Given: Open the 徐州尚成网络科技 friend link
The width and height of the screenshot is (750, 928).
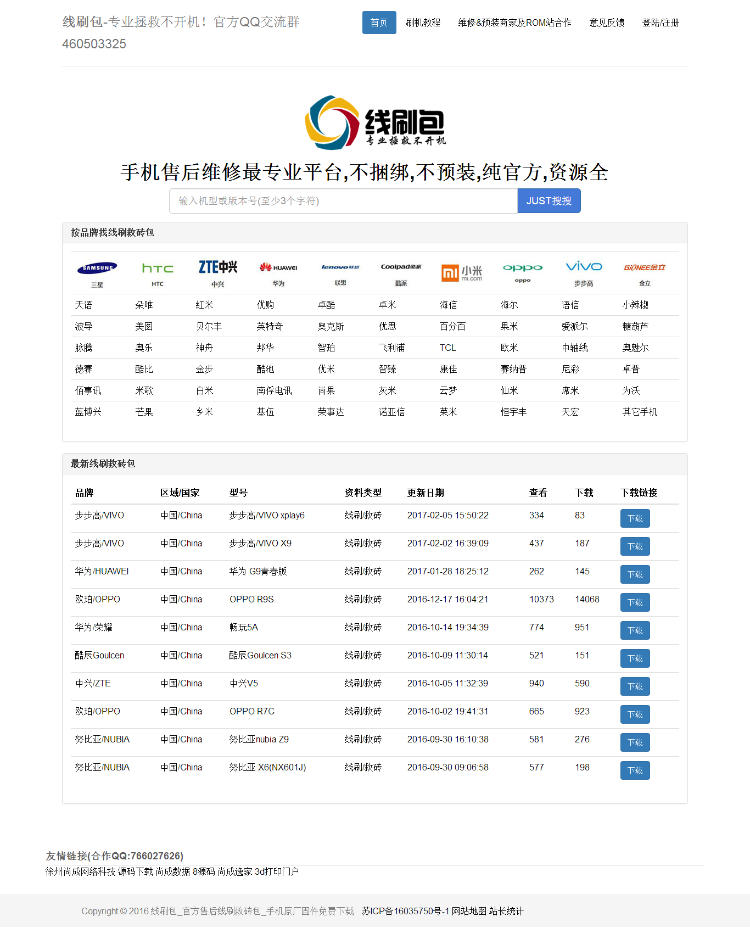Looking at the screenshot, I should pyautogui.click(x=81, y=872).
